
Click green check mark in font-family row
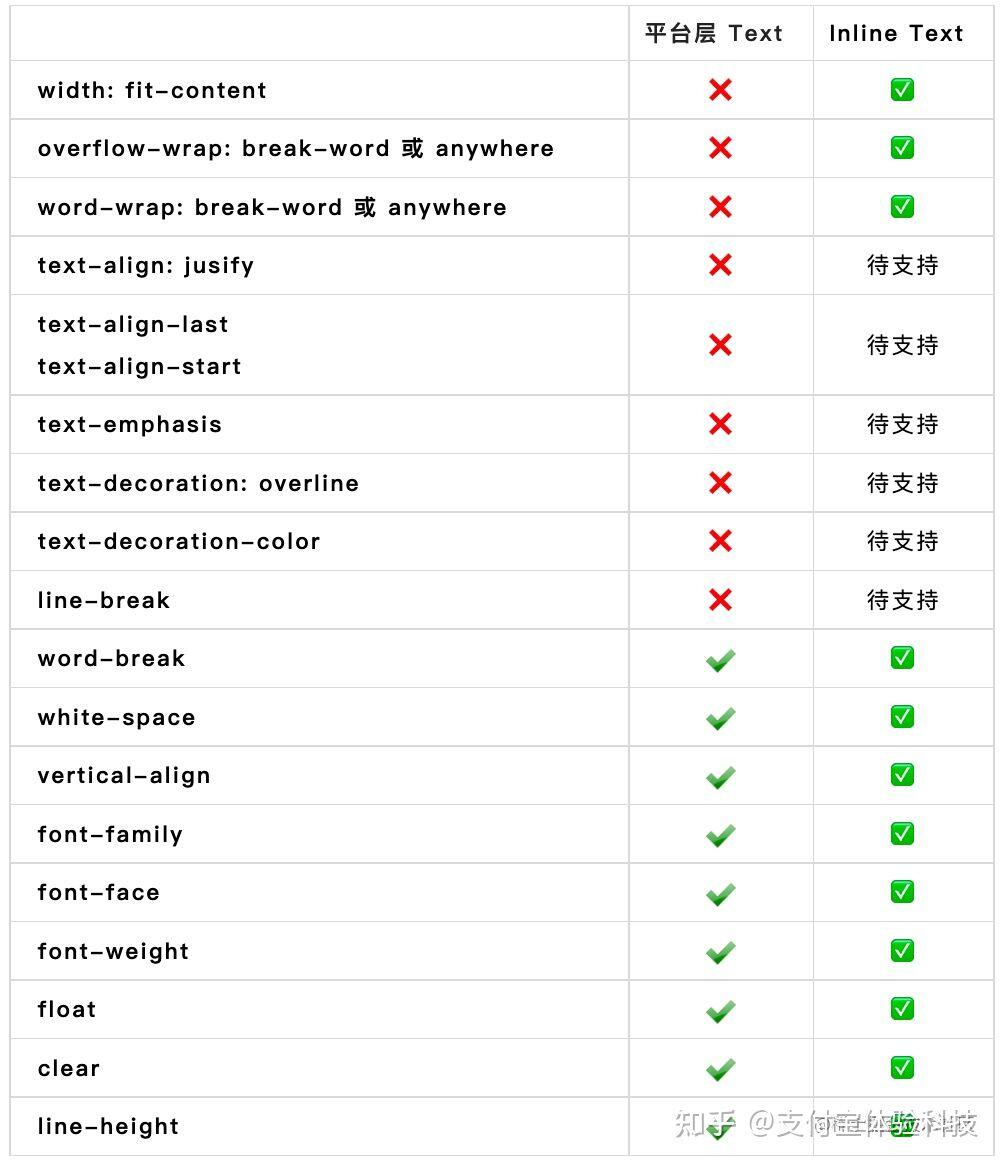click(x=720, y=835)
